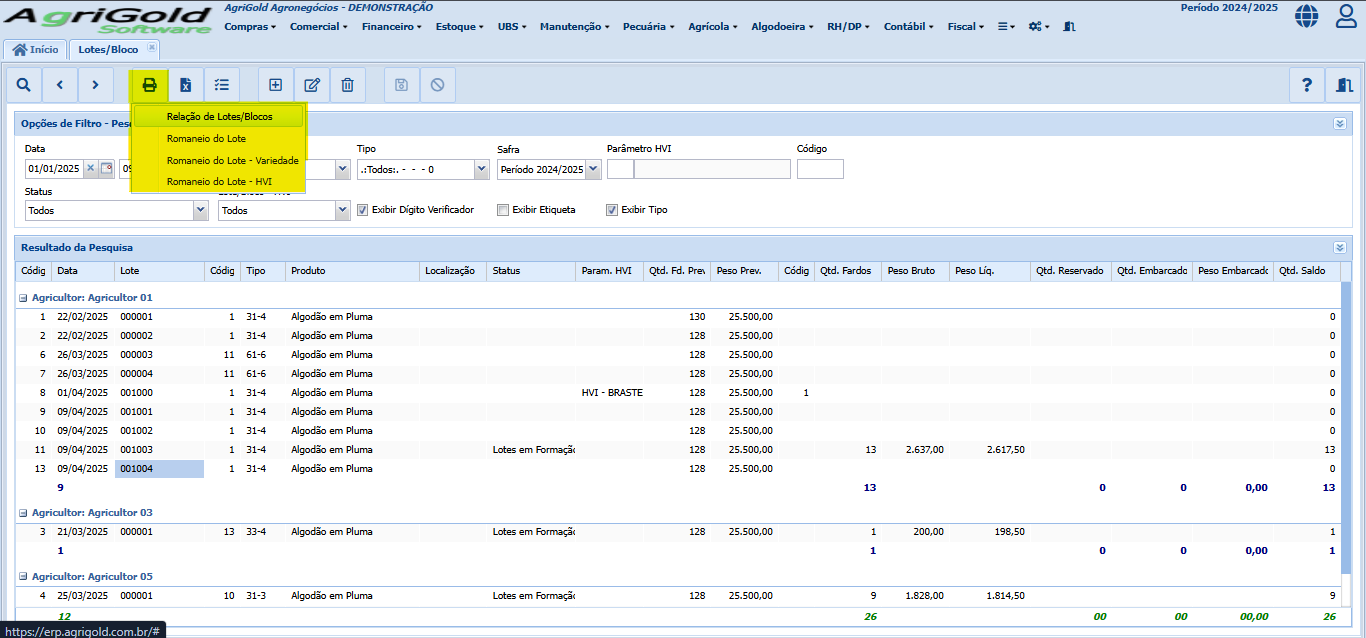Go to next record arrow

click(95, 85)
